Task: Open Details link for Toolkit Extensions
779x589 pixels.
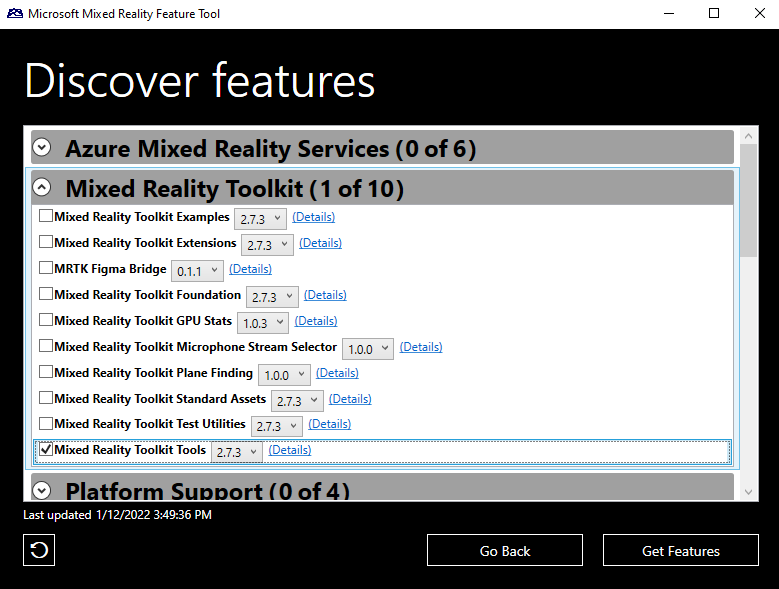Action: [x=320, y=243]
